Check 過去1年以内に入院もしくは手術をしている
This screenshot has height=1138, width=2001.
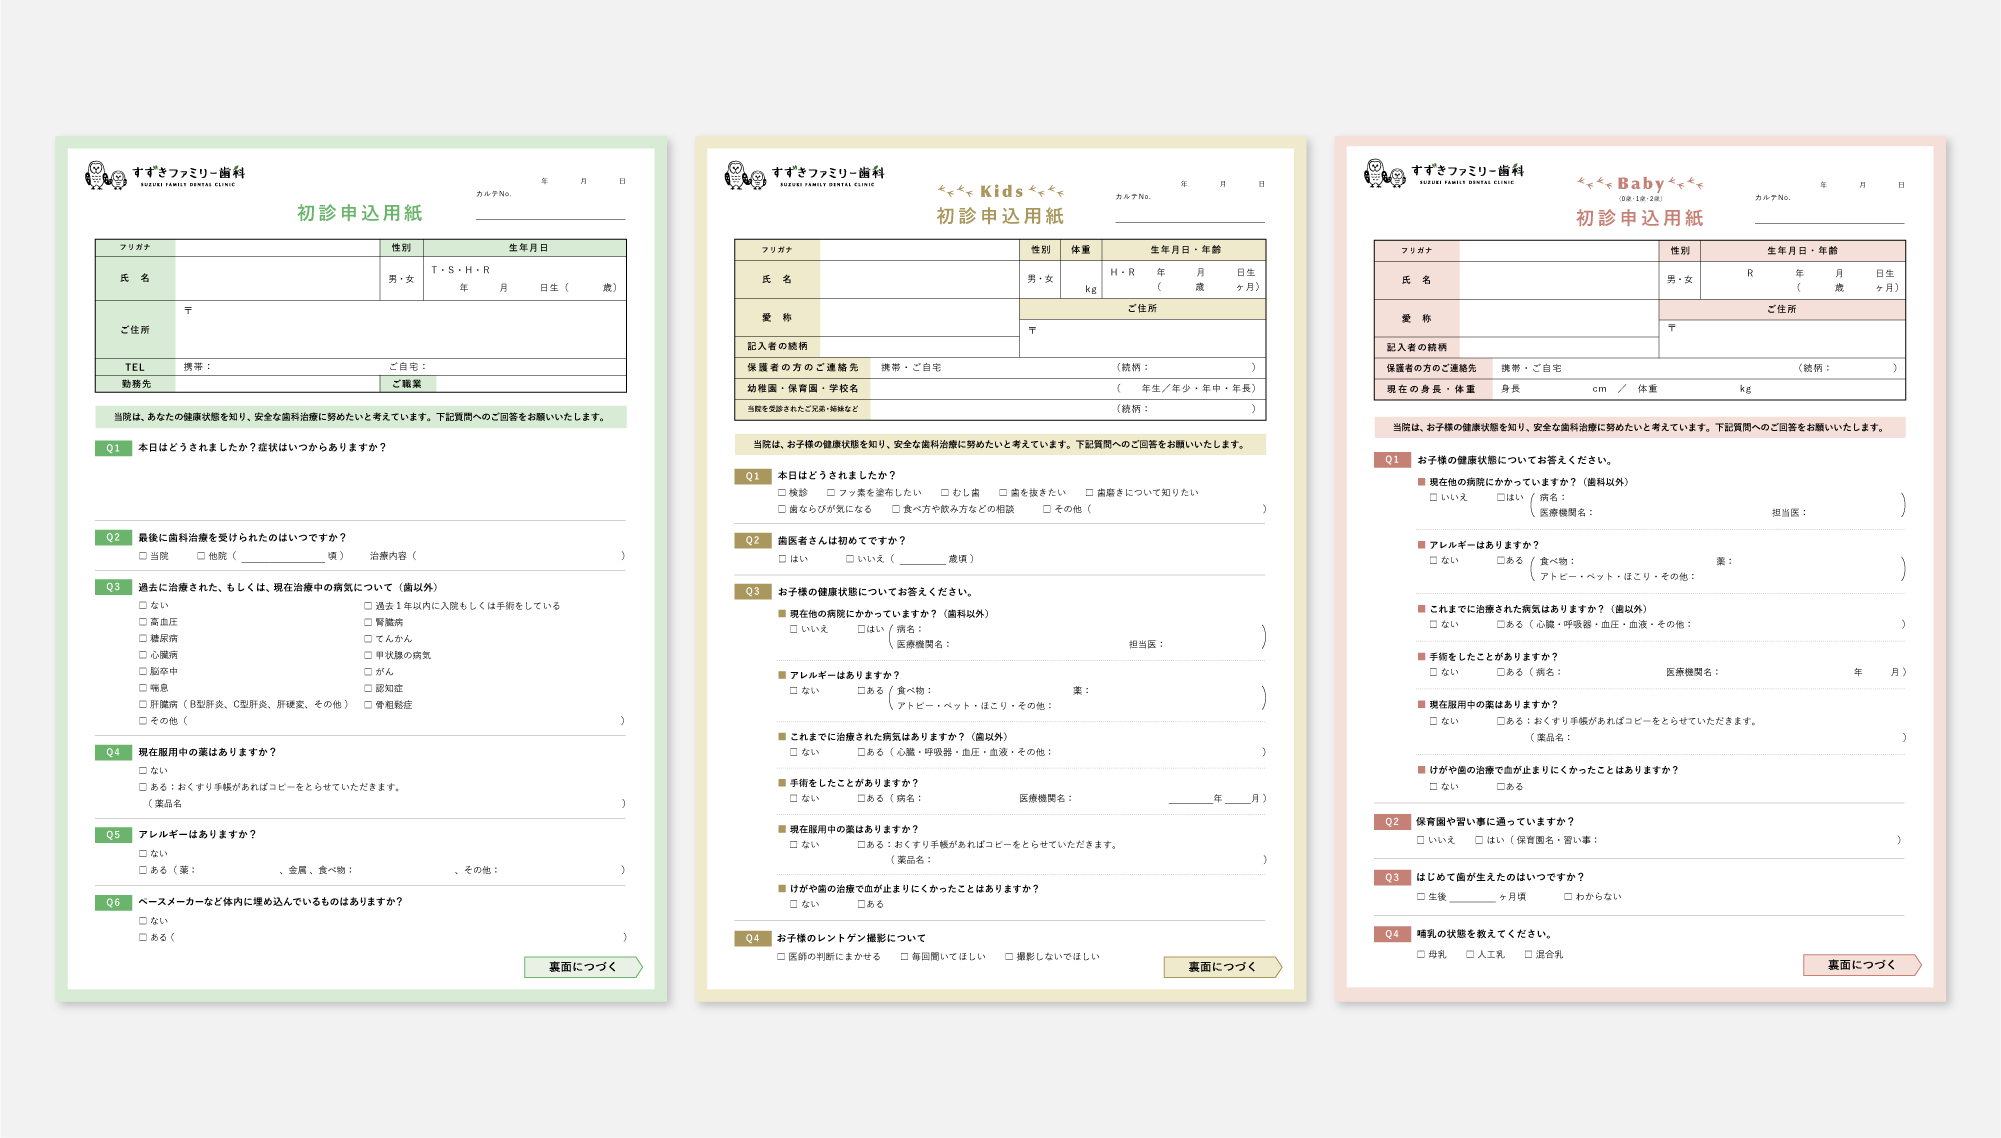point(368,606)
